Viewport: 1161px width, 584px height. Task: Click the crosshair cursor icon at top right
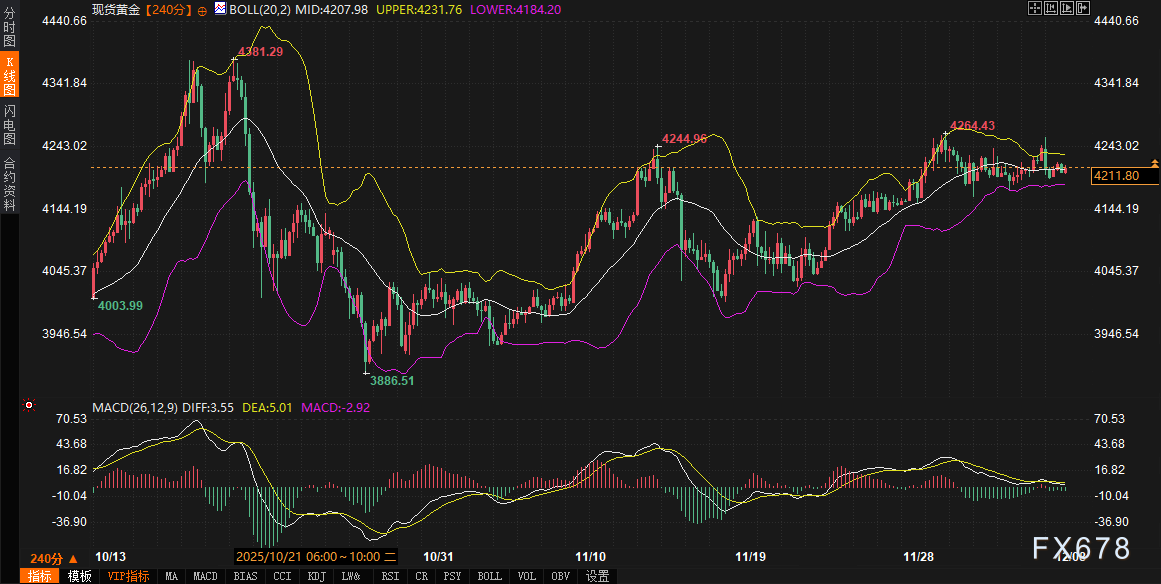[x=1035, y=8]
